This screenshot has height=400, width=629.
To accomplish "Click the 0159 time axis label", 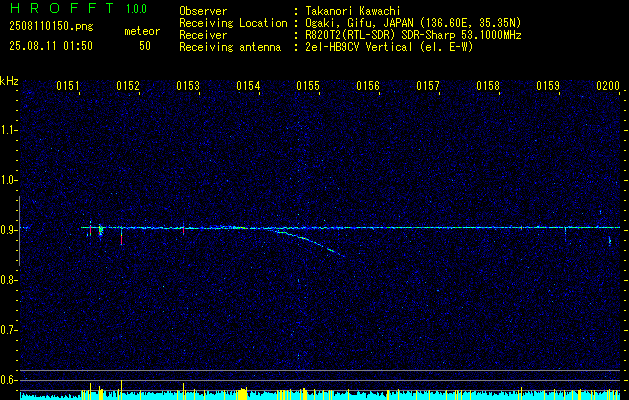I will point(548,86).
